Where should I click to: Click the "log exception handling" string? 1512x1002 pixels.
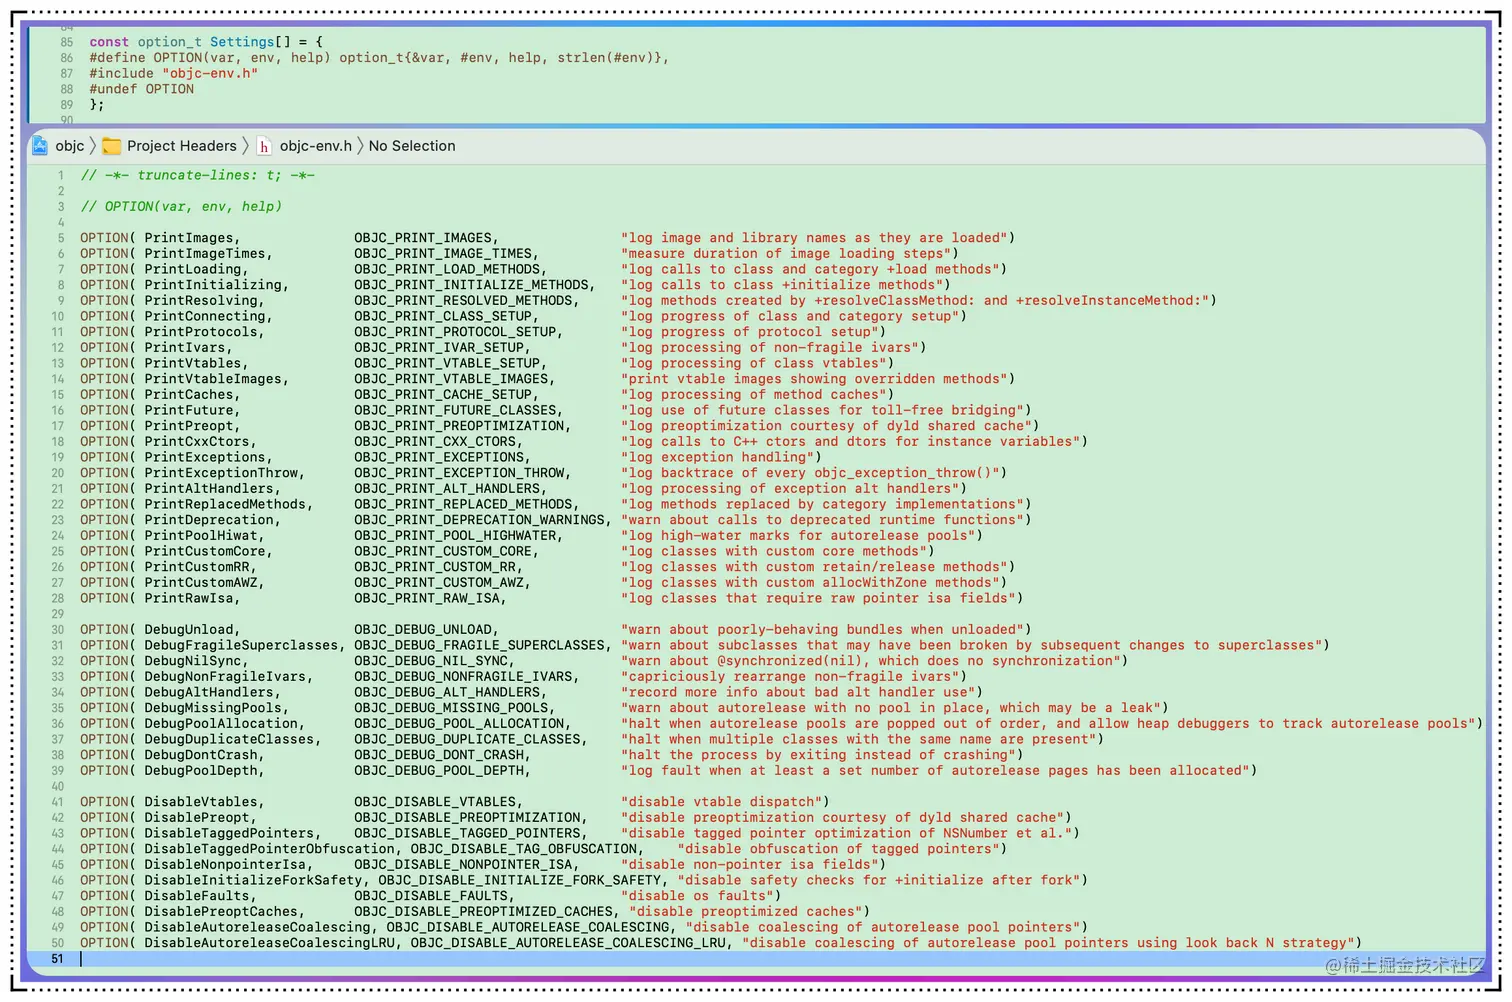pos(717,457)
